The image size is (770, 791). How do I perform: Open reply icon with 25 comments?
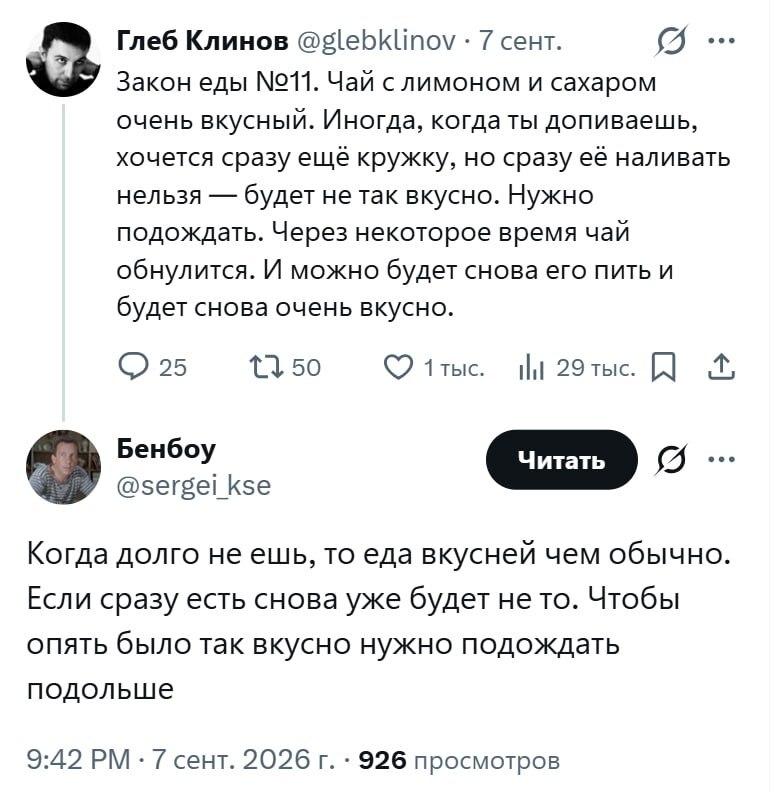(x=133, y=367)
